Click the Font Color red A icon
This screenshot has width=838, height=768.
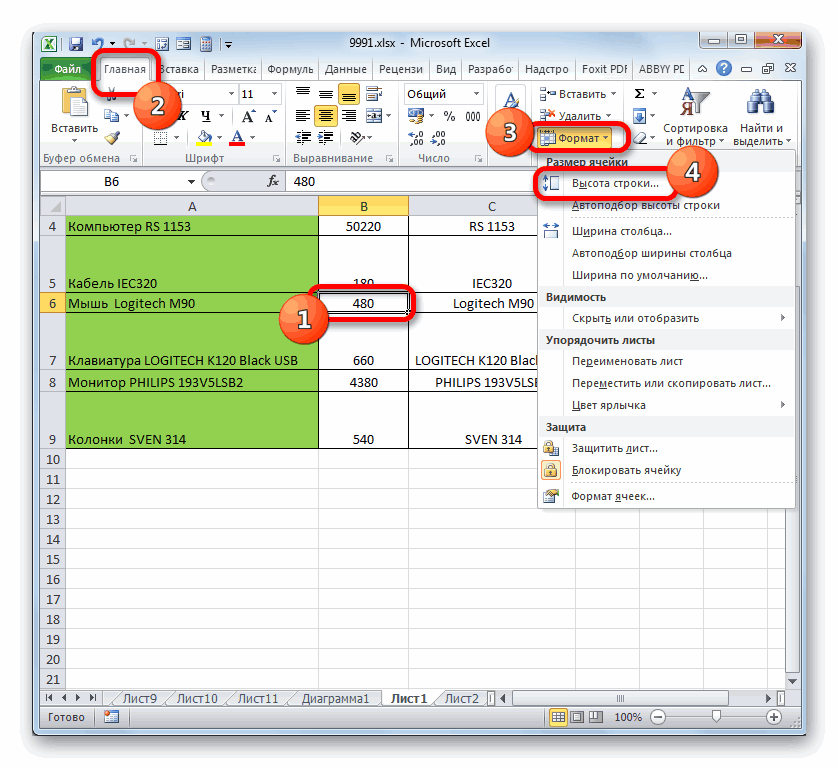coord(237,138)
